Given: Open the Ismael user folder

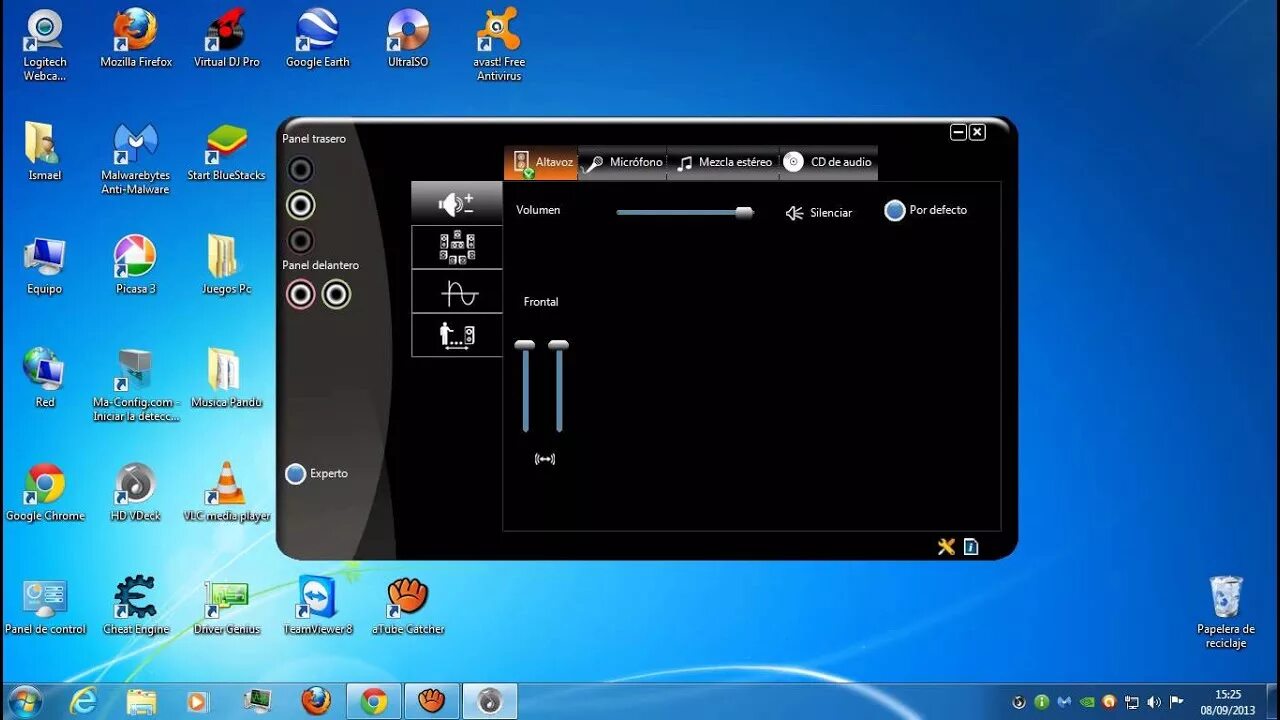Looking at the screenshot, I should point(45,152).
